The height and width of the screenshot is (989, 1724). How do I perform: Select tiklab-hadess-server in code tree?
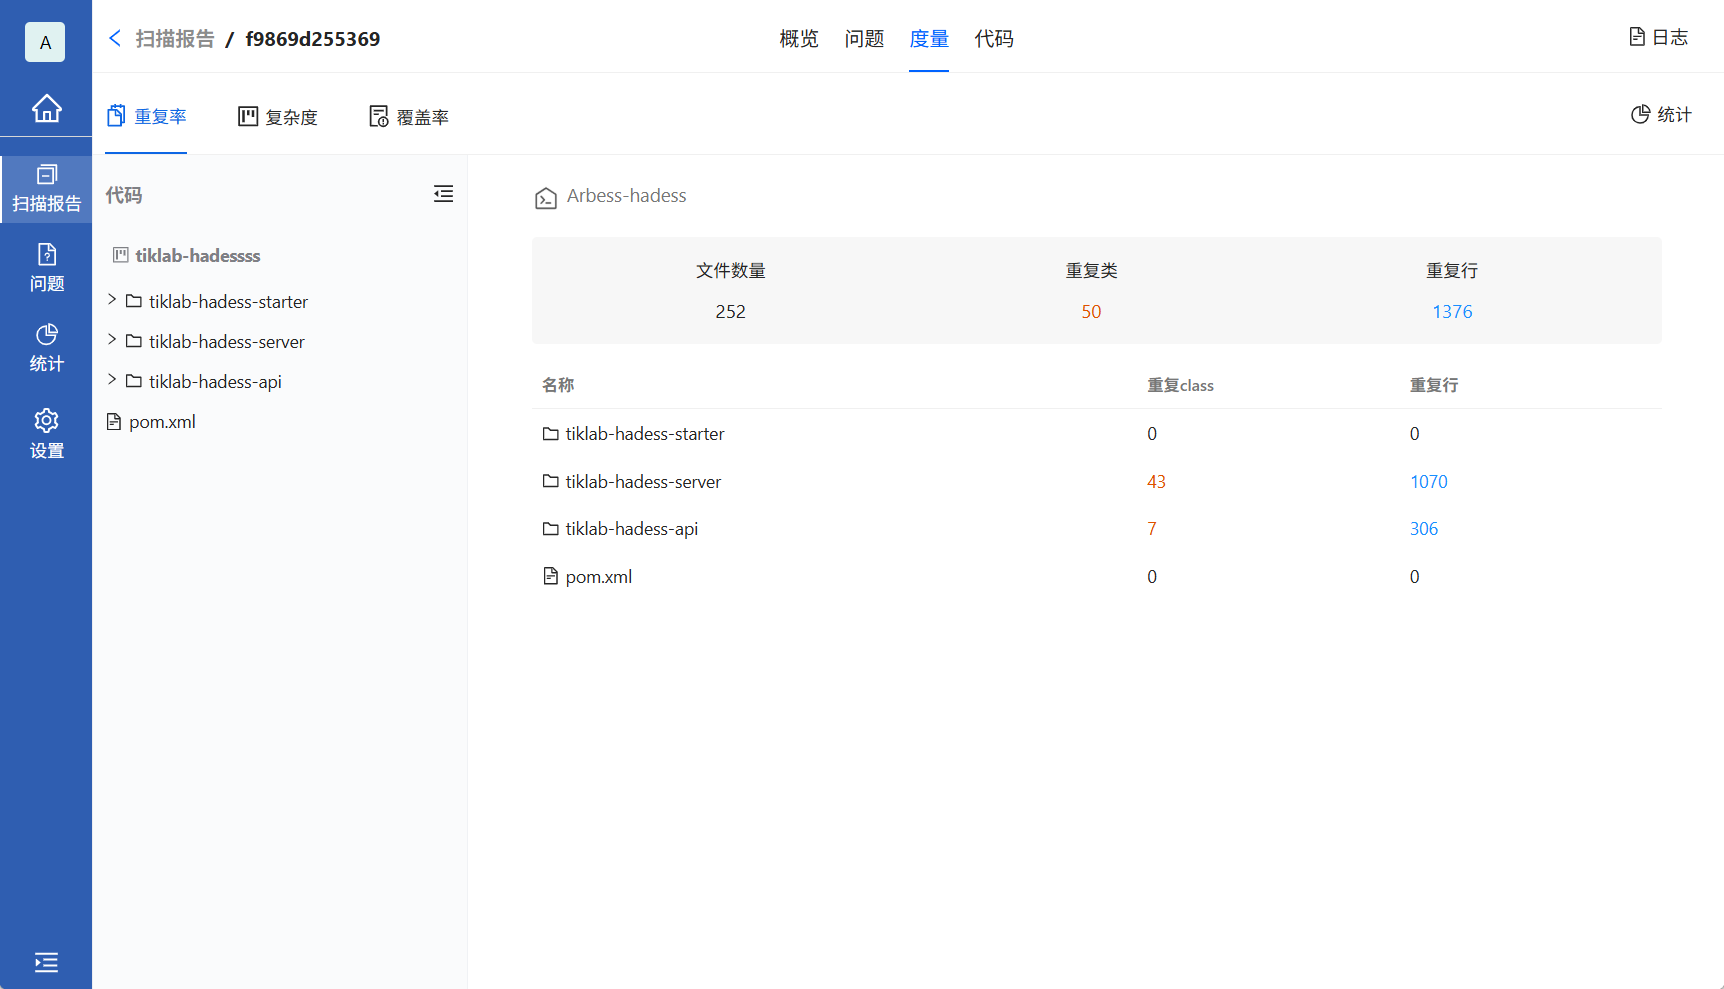227,341
